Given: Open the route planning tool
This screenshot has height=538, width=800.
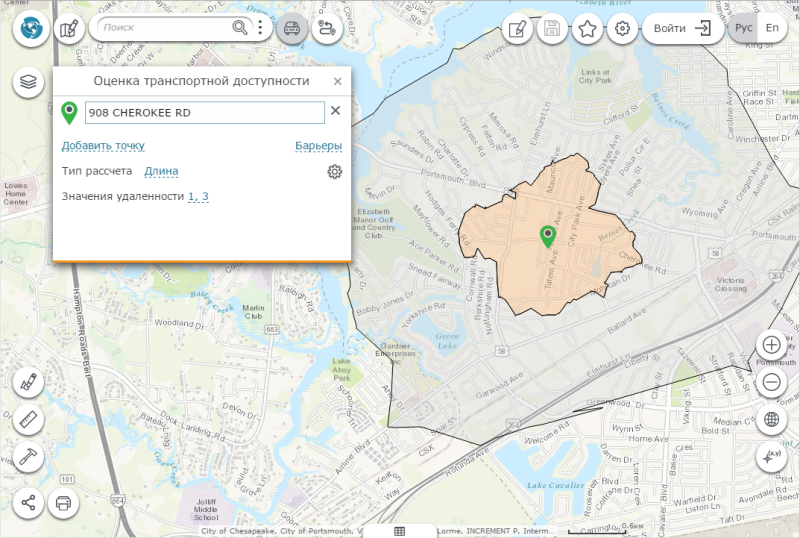Looking at the screenshot, I should pos(326,28).
